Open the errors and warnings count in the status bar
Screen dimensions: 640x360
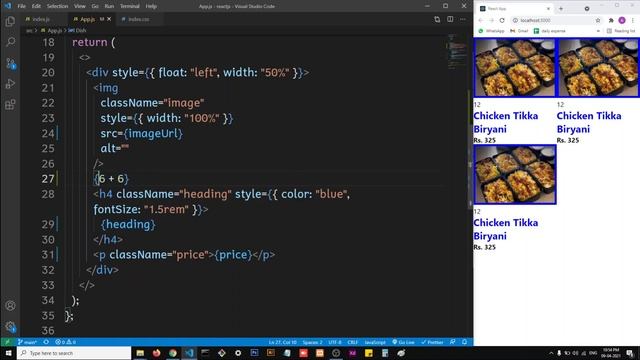pyautogui.click(x=66, y=342)
